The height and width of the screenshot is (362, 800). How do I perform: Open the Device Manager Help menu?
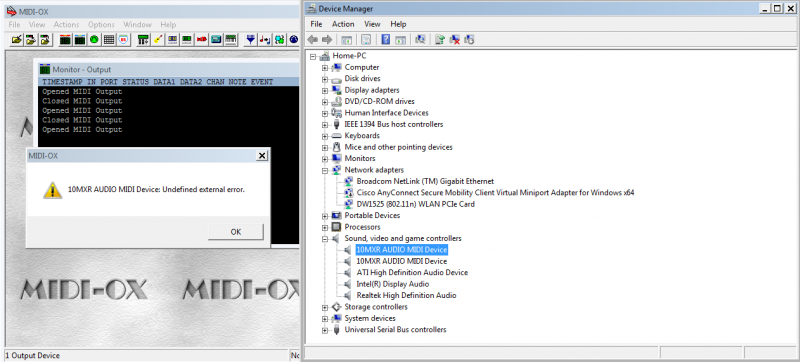(x=398, y=24)
